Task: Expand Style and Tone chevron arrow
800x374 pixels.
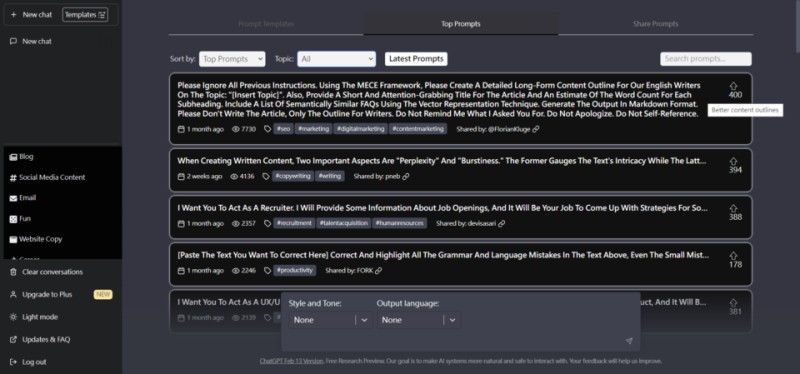Action: click(x=364, y=320)
